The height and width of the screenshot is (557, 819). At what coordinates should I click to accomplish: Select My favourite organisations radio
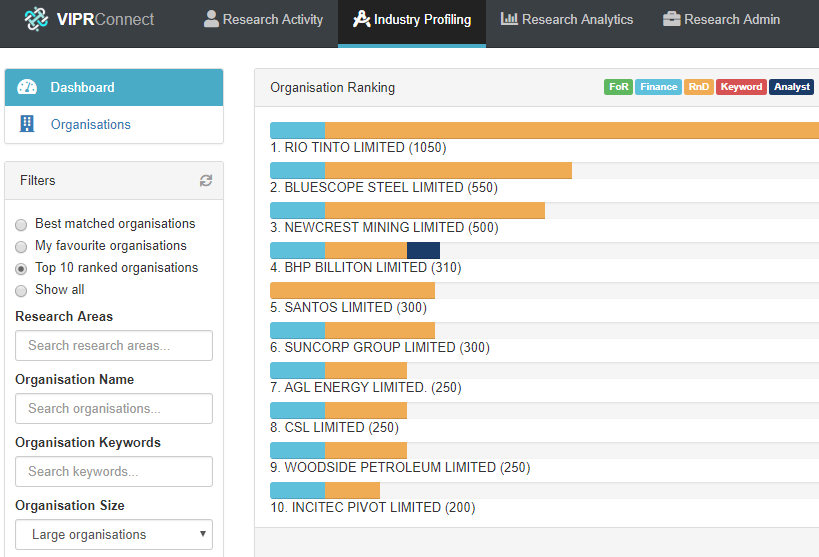coord(21,247)
